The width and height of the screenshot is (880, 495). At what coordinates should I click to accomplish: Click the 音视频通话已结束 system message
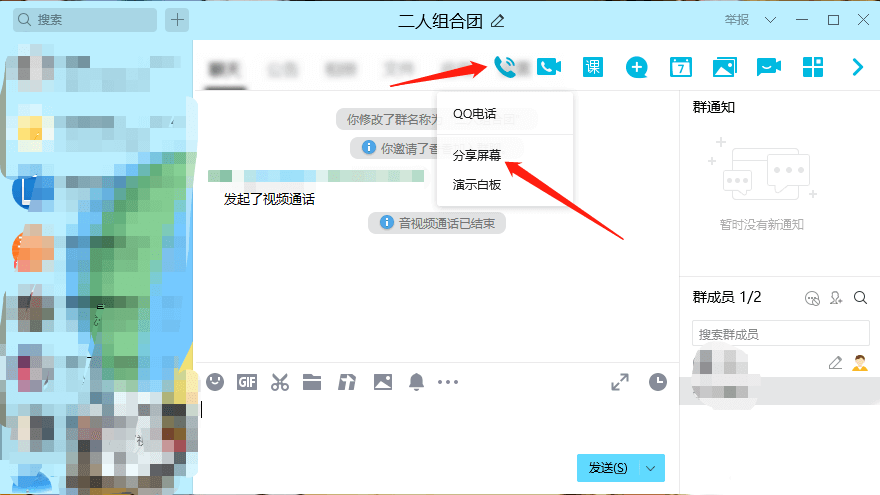[437, 223]
